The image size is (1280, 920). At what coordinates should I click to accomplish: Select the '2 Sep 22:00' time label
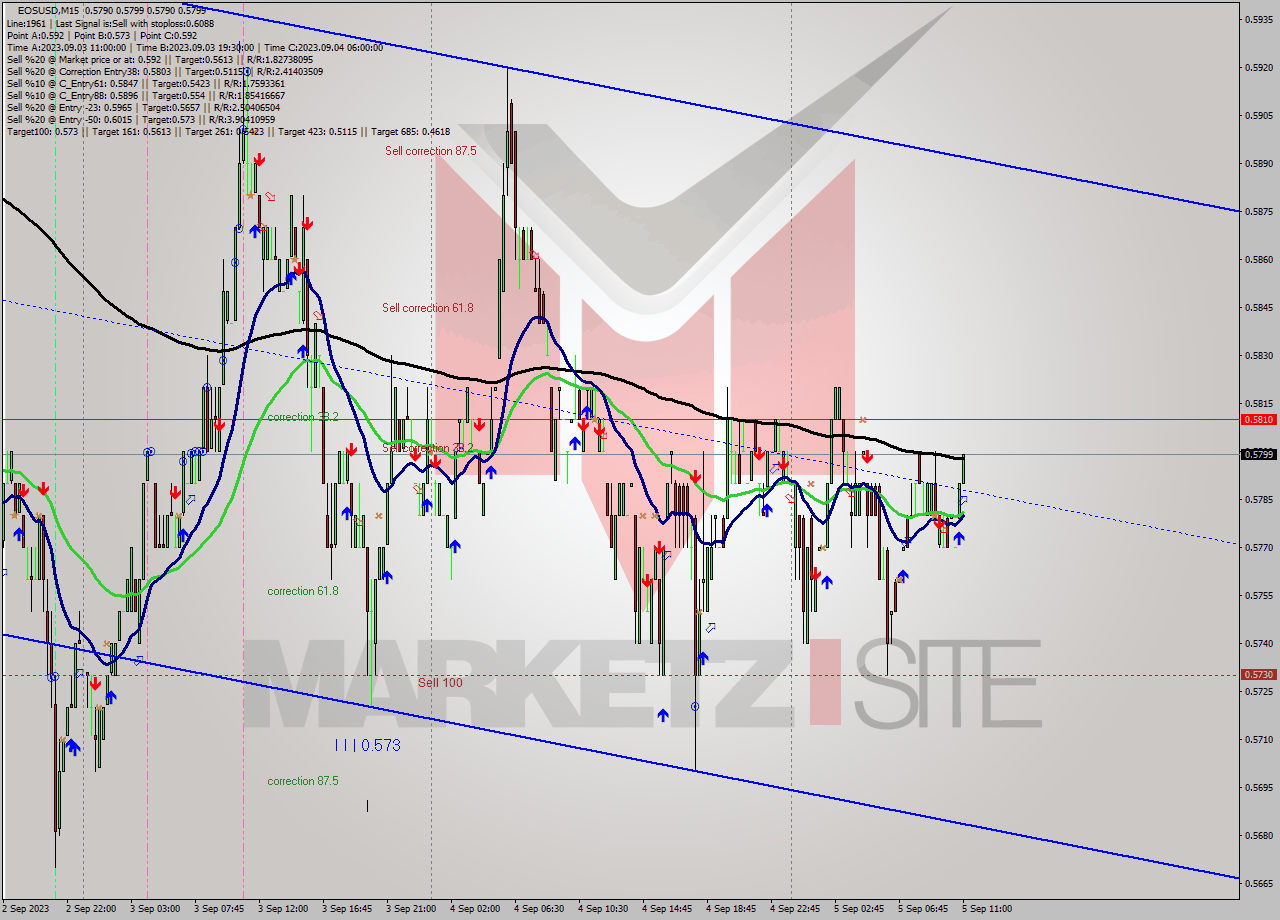point(90,909)
